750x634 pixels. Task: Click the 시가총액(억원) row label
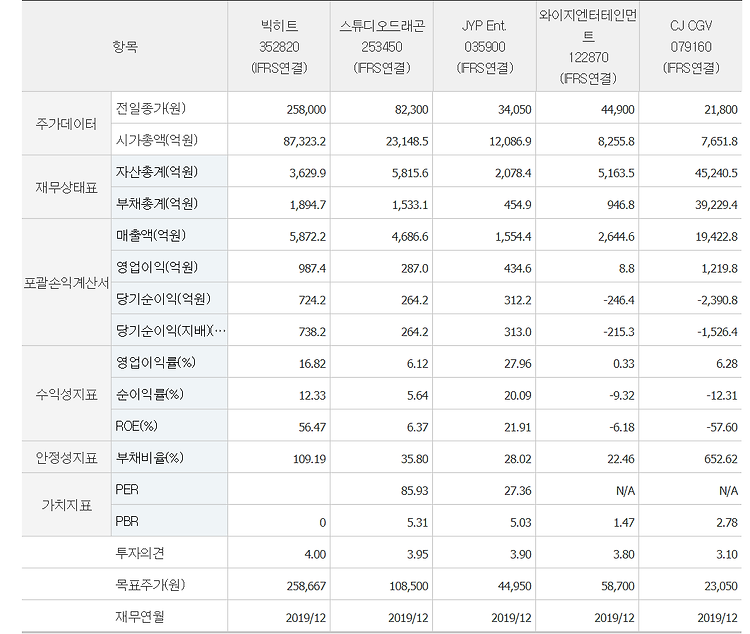(x=156, y=140)
